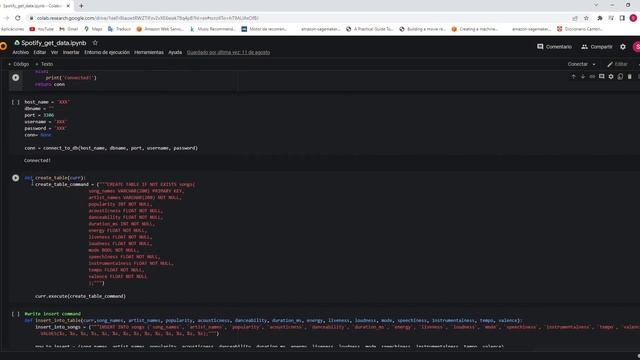Open the Aplicaciones bookmarks shortcut
The width and height of the screenshot is (640, 360).
tap(12, 29)
